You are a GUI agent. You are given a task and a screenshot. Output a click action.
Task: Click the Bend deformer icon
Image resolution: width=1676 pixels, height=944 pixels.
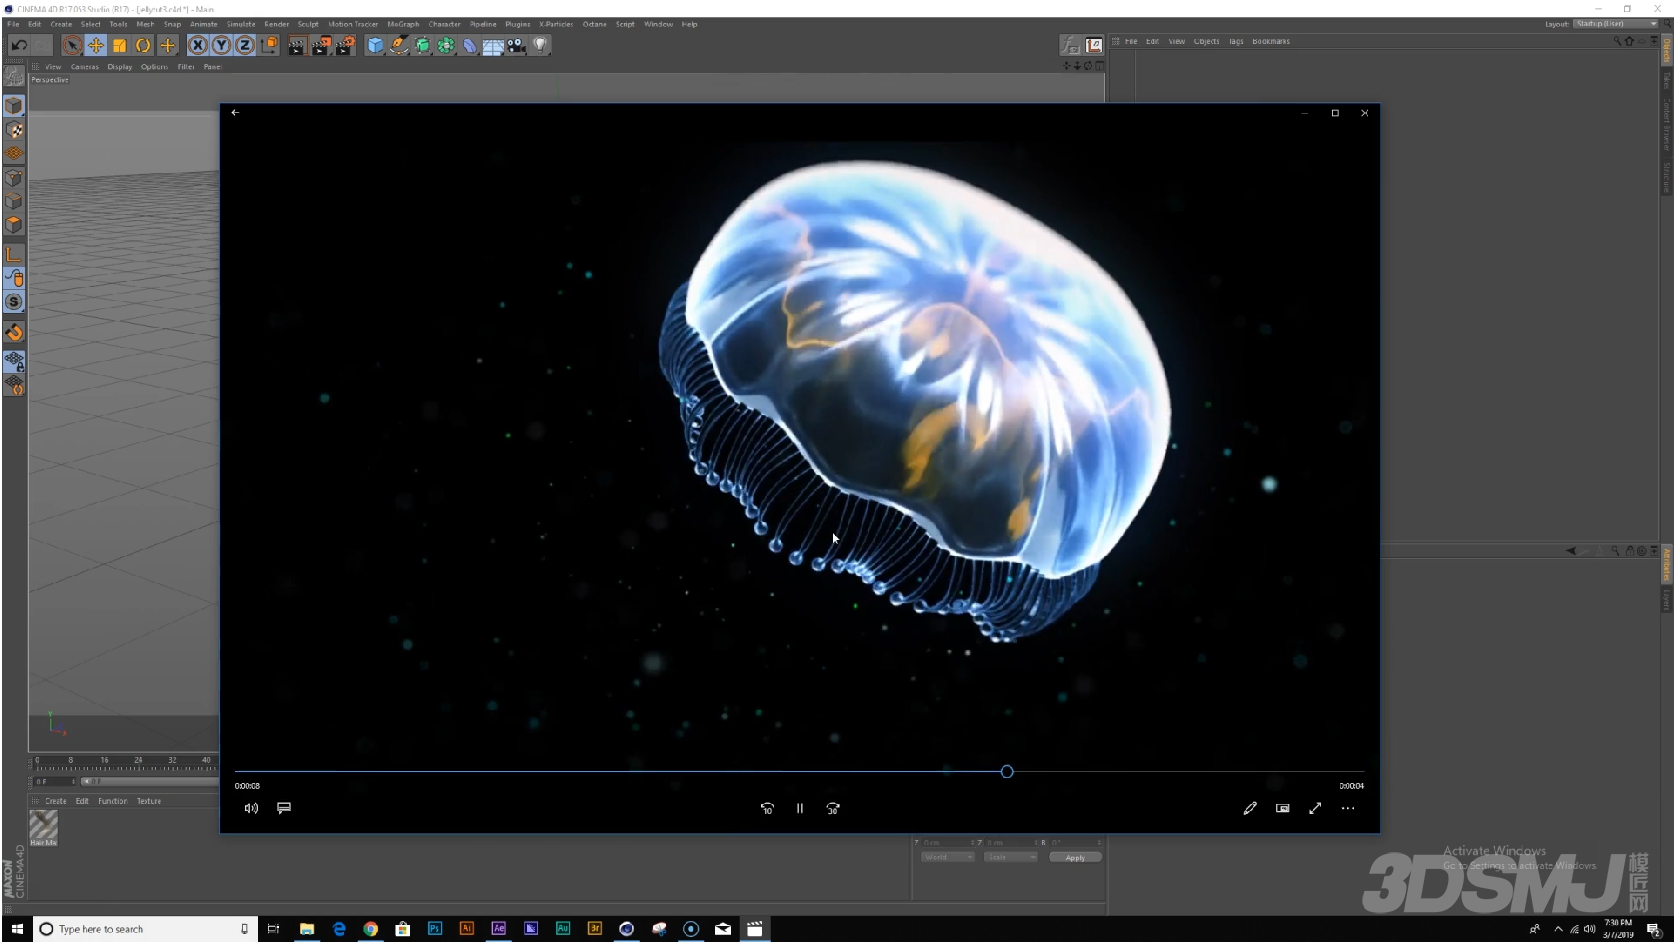pos(470,45)
